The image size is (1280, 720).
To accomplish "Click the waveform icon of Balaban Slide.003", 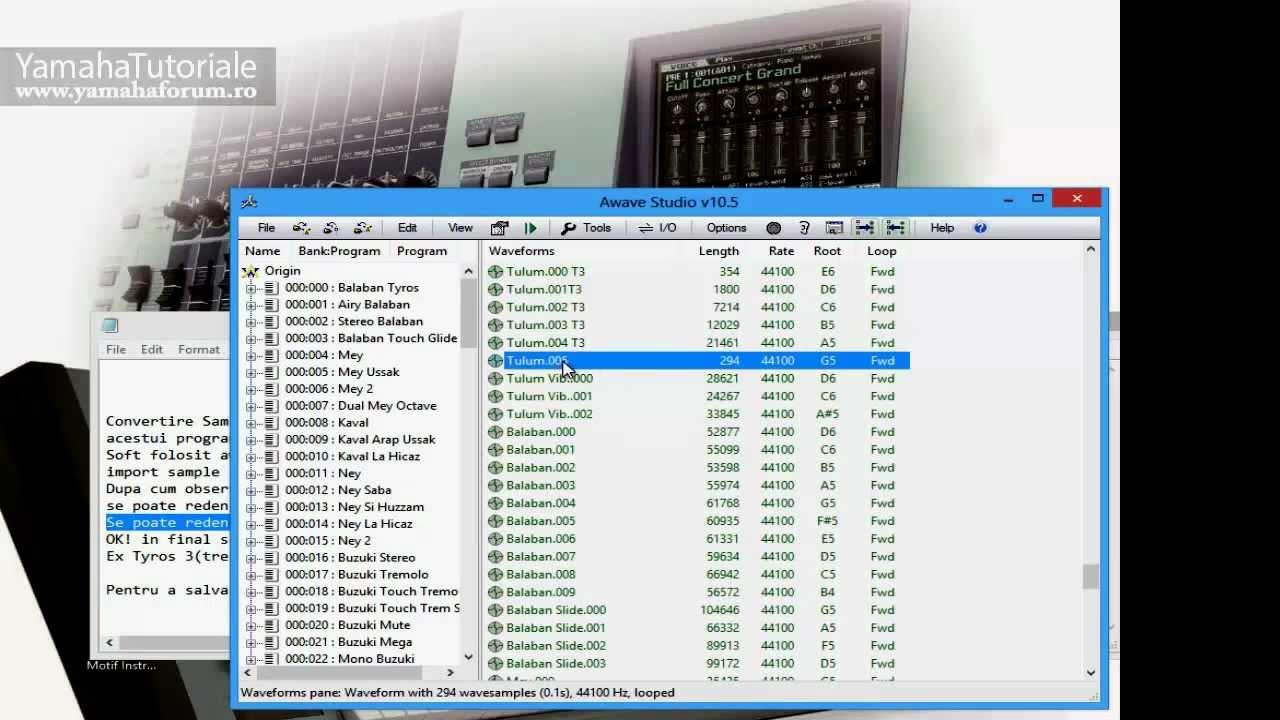I will 495,664.
